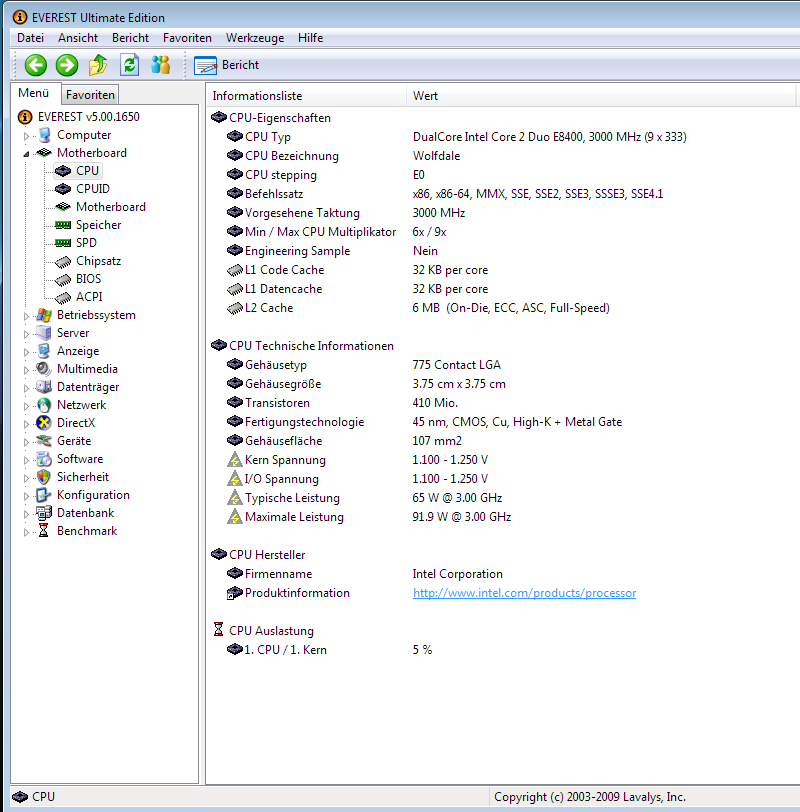Click the Datenträger drive icon
Viewport: 800px width, 812px height.
pos(44,387)
